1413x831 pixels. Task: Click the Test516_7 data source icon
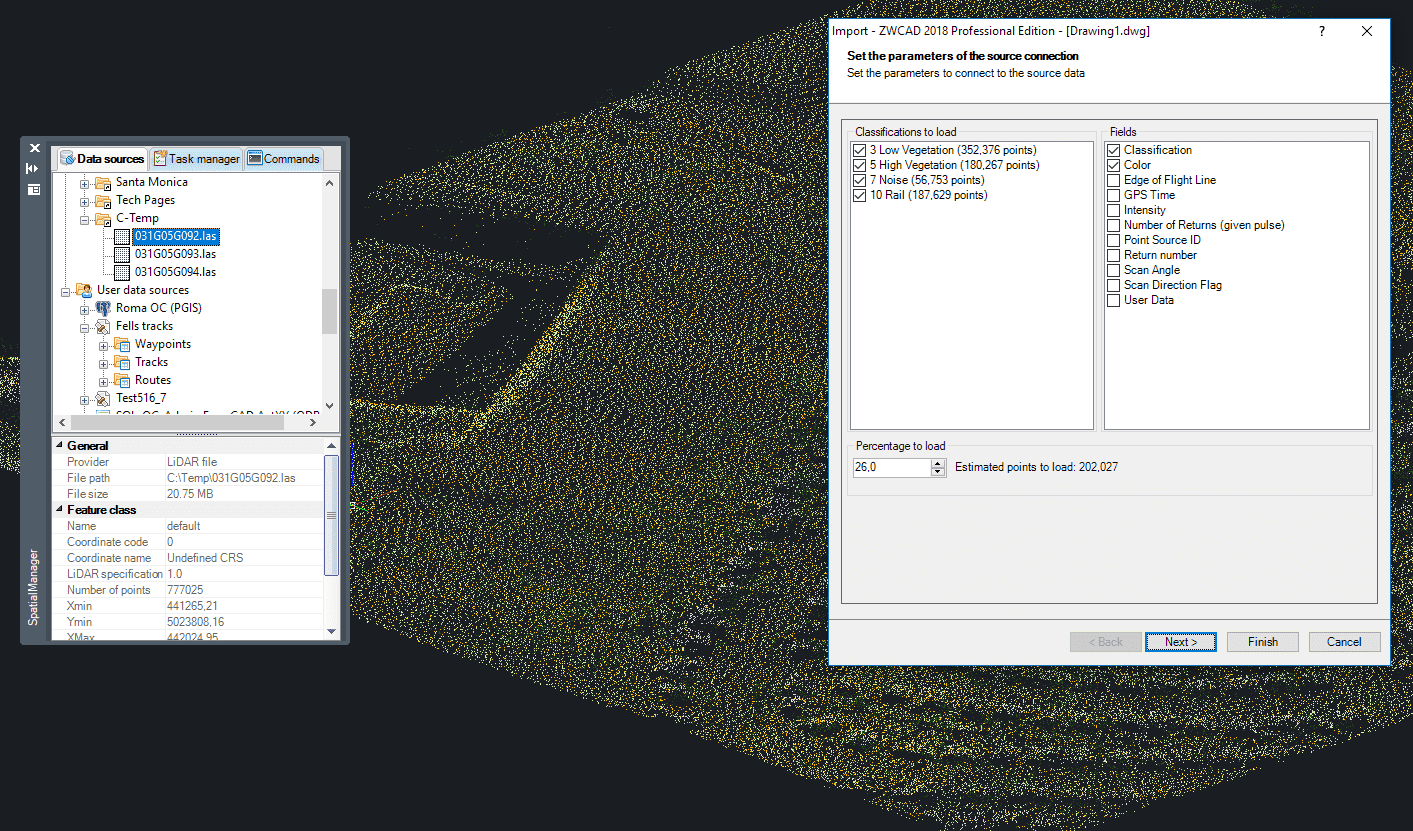pyautogui.click(x=104, y=399)
